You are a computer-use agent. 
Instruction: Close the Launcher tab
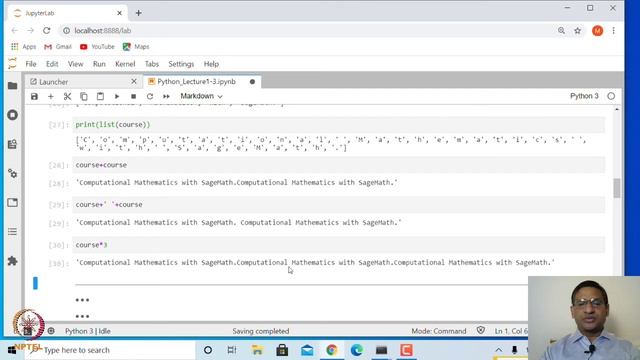pos(134,82)
